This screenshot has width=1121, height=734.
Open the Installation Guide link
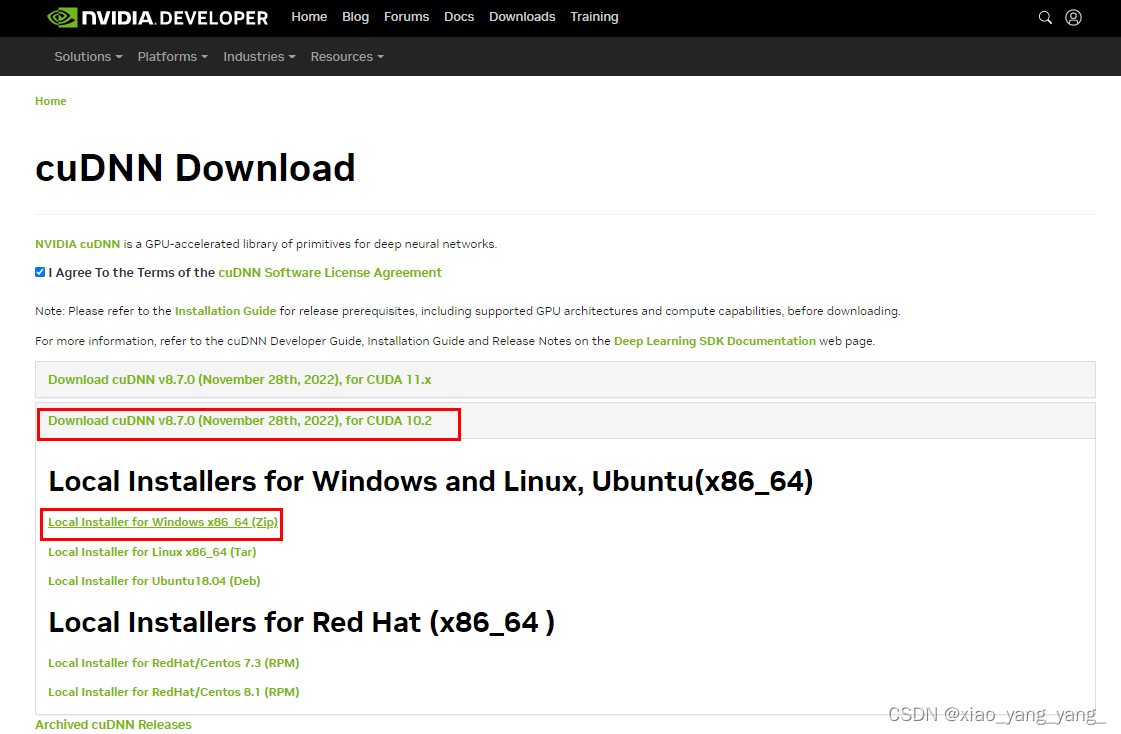225,311
